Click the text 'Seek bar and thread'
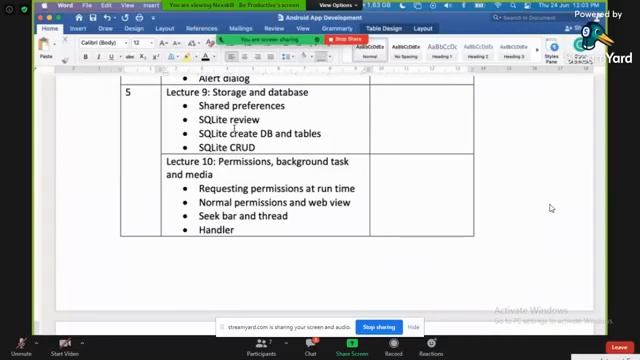640x360 pixels. (x=243, y=216)
